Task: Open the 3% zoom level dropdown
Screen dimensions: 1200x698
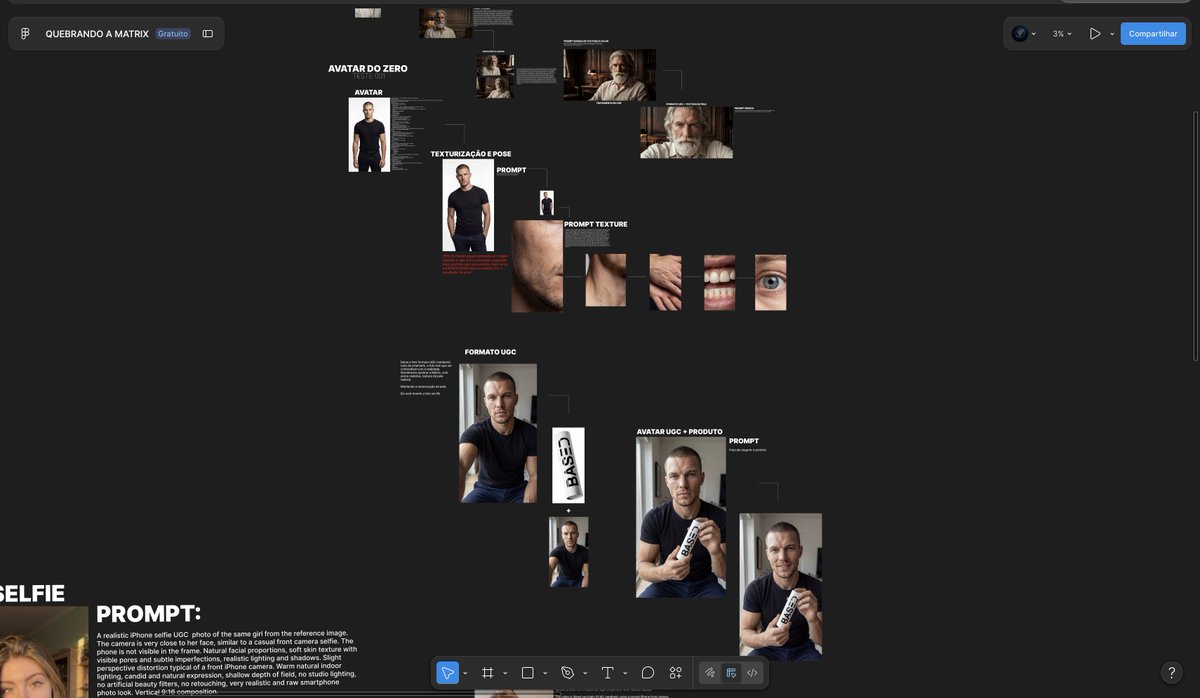Action: click(1062, 34)
